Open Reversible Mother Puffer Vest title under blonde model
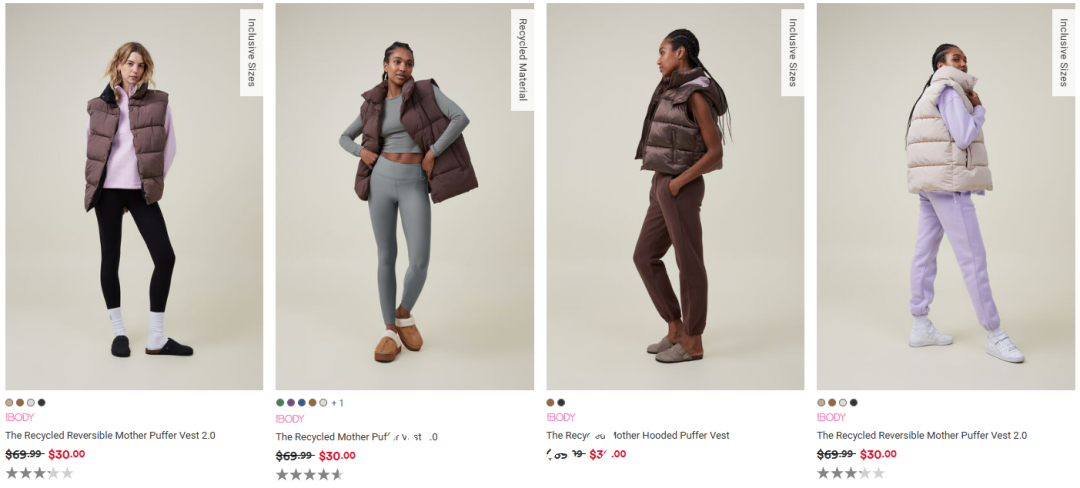The image size is (1080, 488). pyautogui.click(x=110, y=435)
